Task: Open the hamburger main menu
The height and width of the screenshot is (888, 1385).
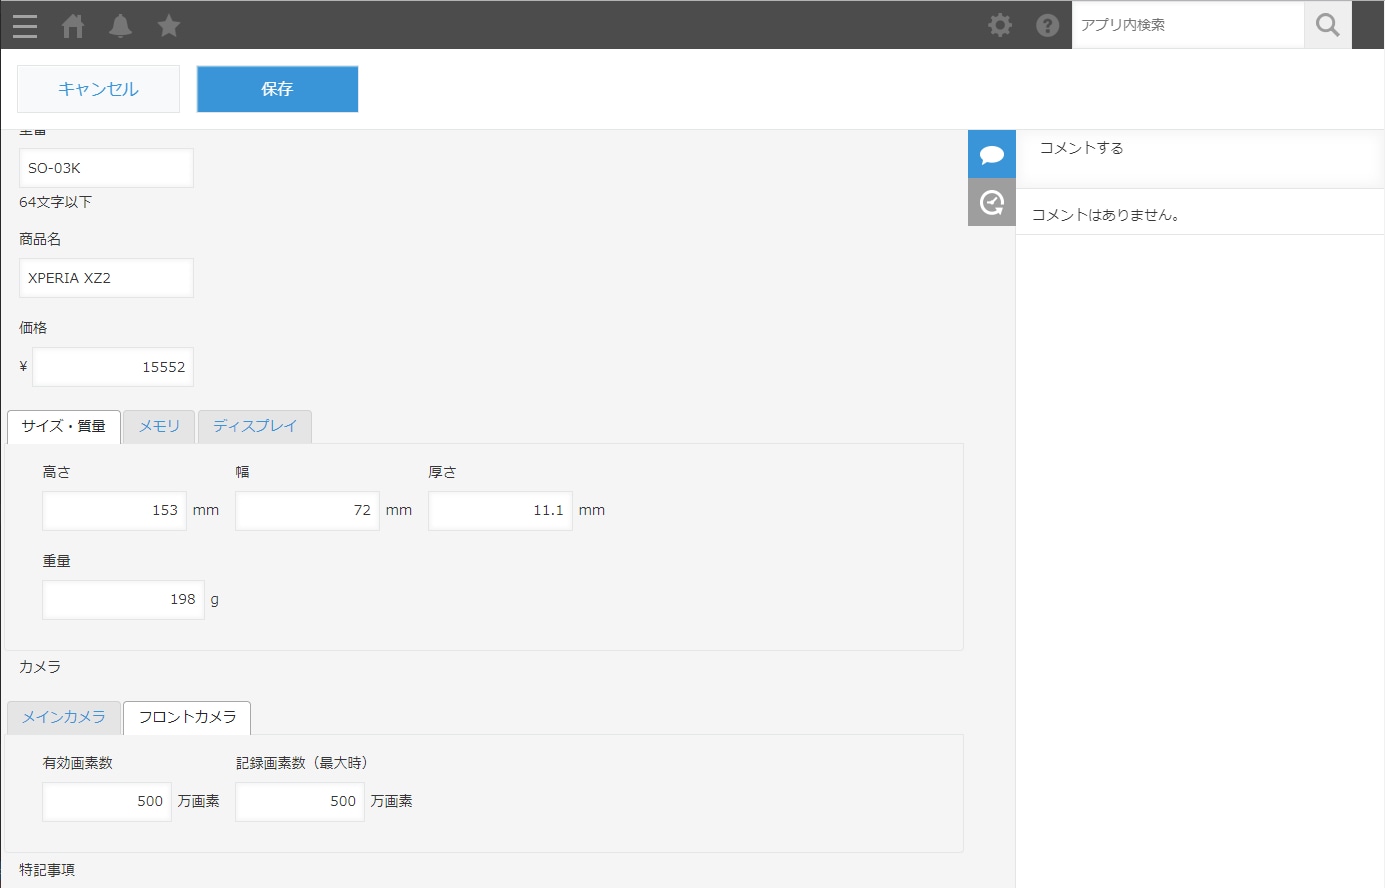Action: (25, 26)
